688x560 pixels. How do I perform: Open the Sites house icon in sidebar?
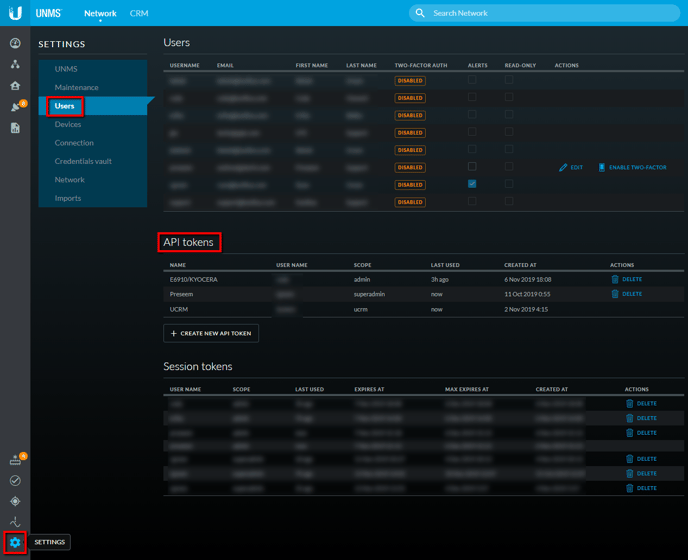click(15, 86)
